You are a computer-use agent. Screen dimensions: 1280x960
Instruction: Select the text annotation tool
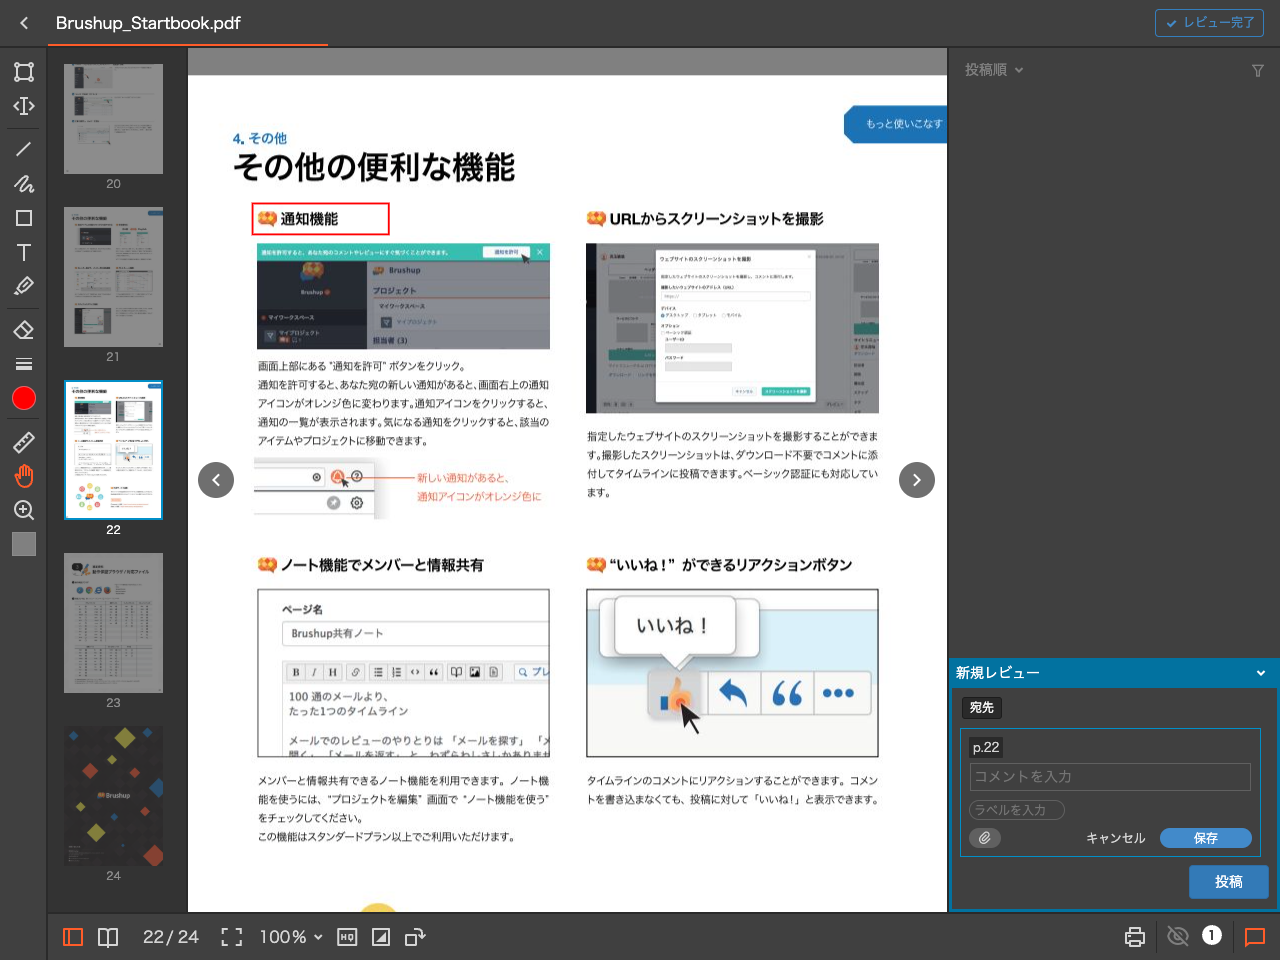tap(24, 252)
